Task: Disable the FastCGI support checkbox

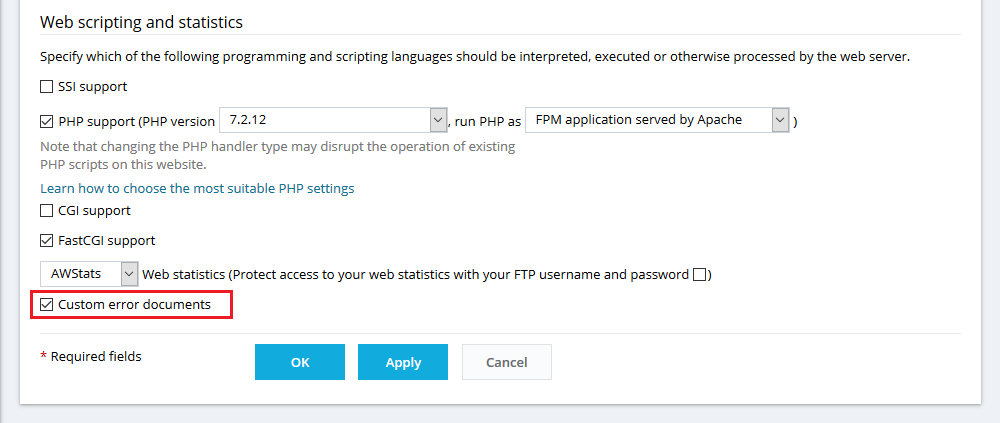Action: point(47,241)
